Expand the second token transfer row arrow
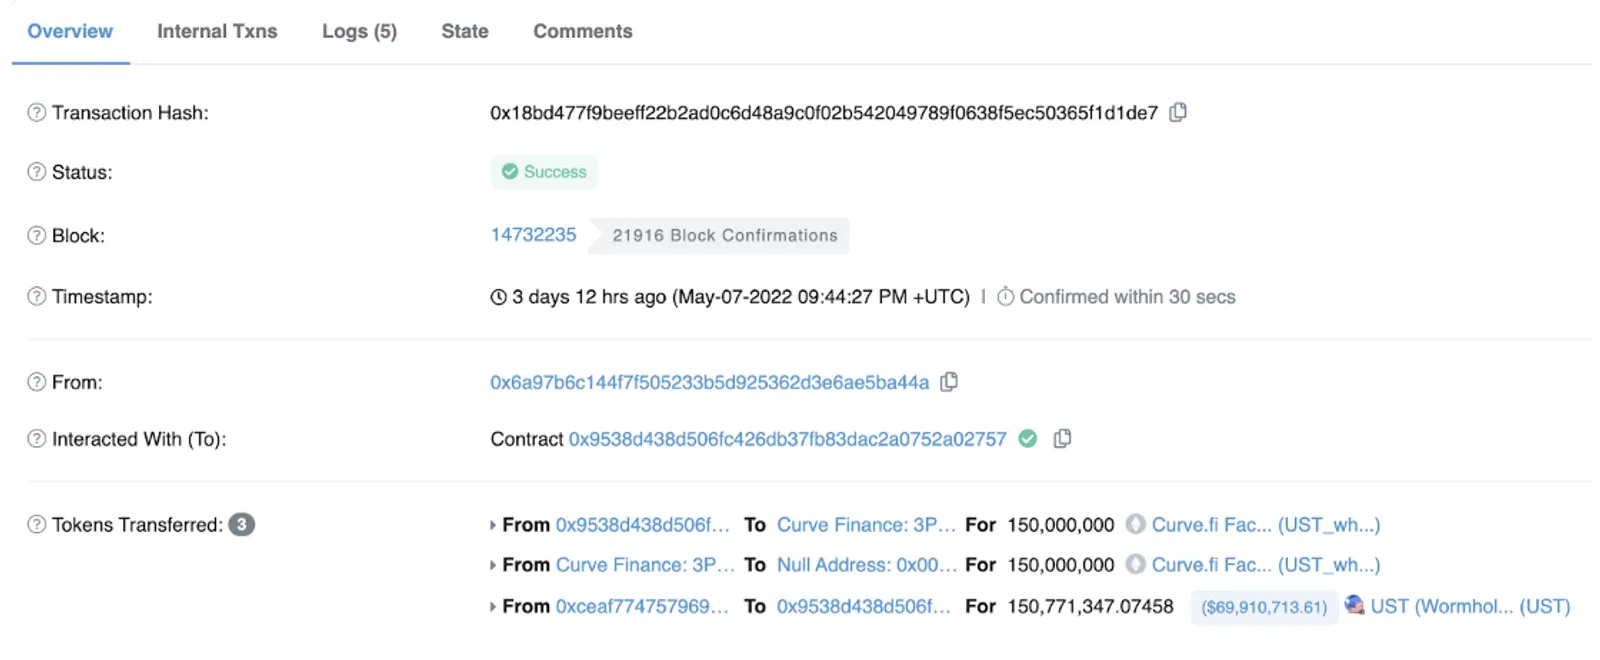The height and width of the screenshot is (660, 1600). tap(493, 565)
